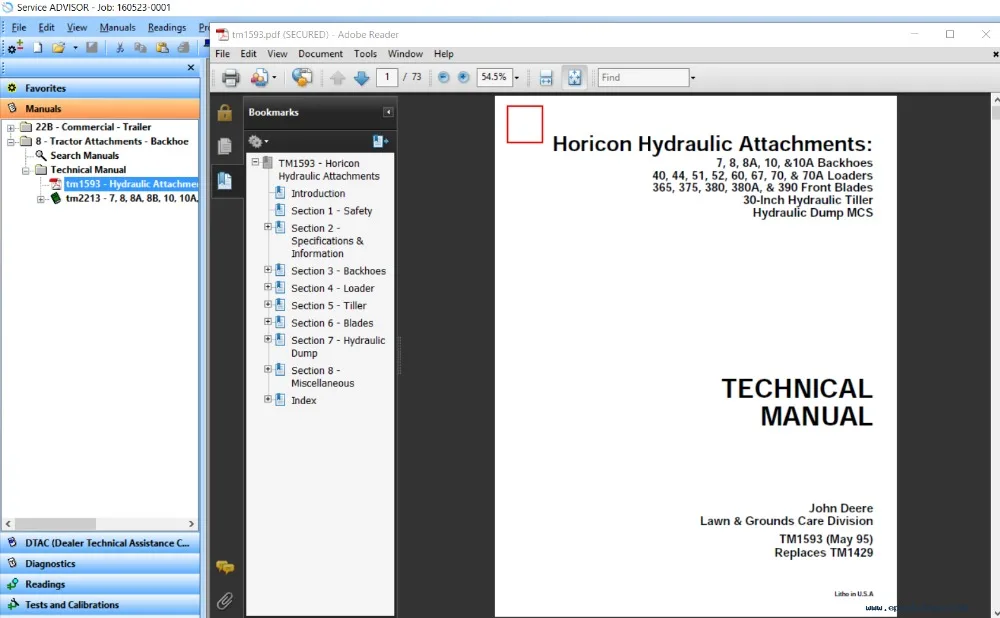Open the Manuals menu in Service ADVISOR

(x=117, y=27)
